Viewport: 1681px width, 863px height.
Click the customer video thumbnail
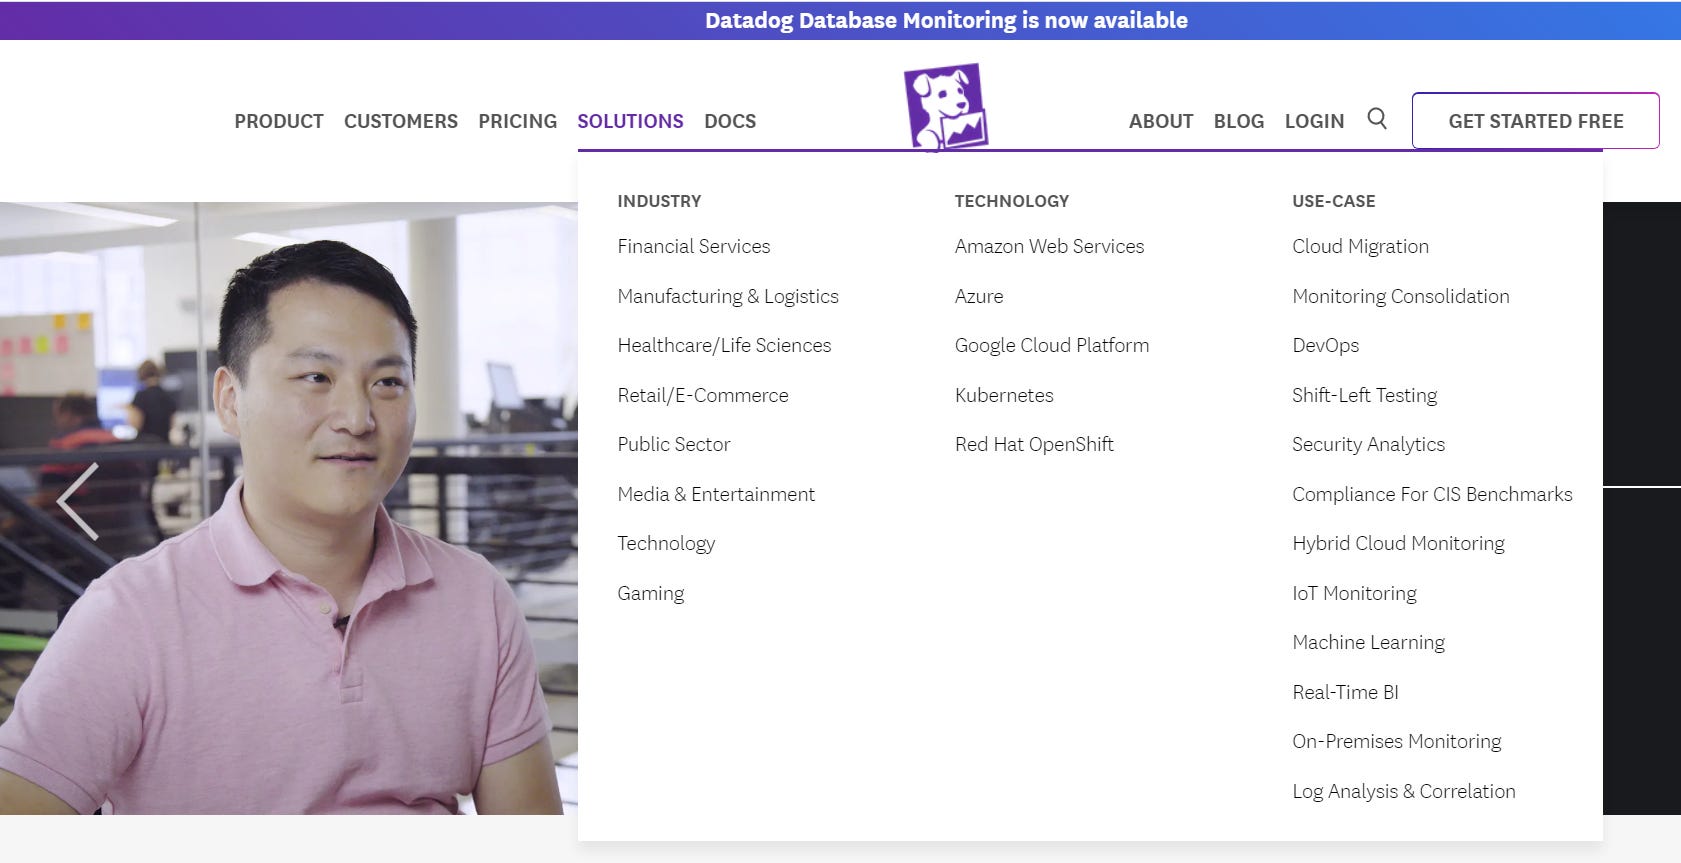click(x=289, y=508)
